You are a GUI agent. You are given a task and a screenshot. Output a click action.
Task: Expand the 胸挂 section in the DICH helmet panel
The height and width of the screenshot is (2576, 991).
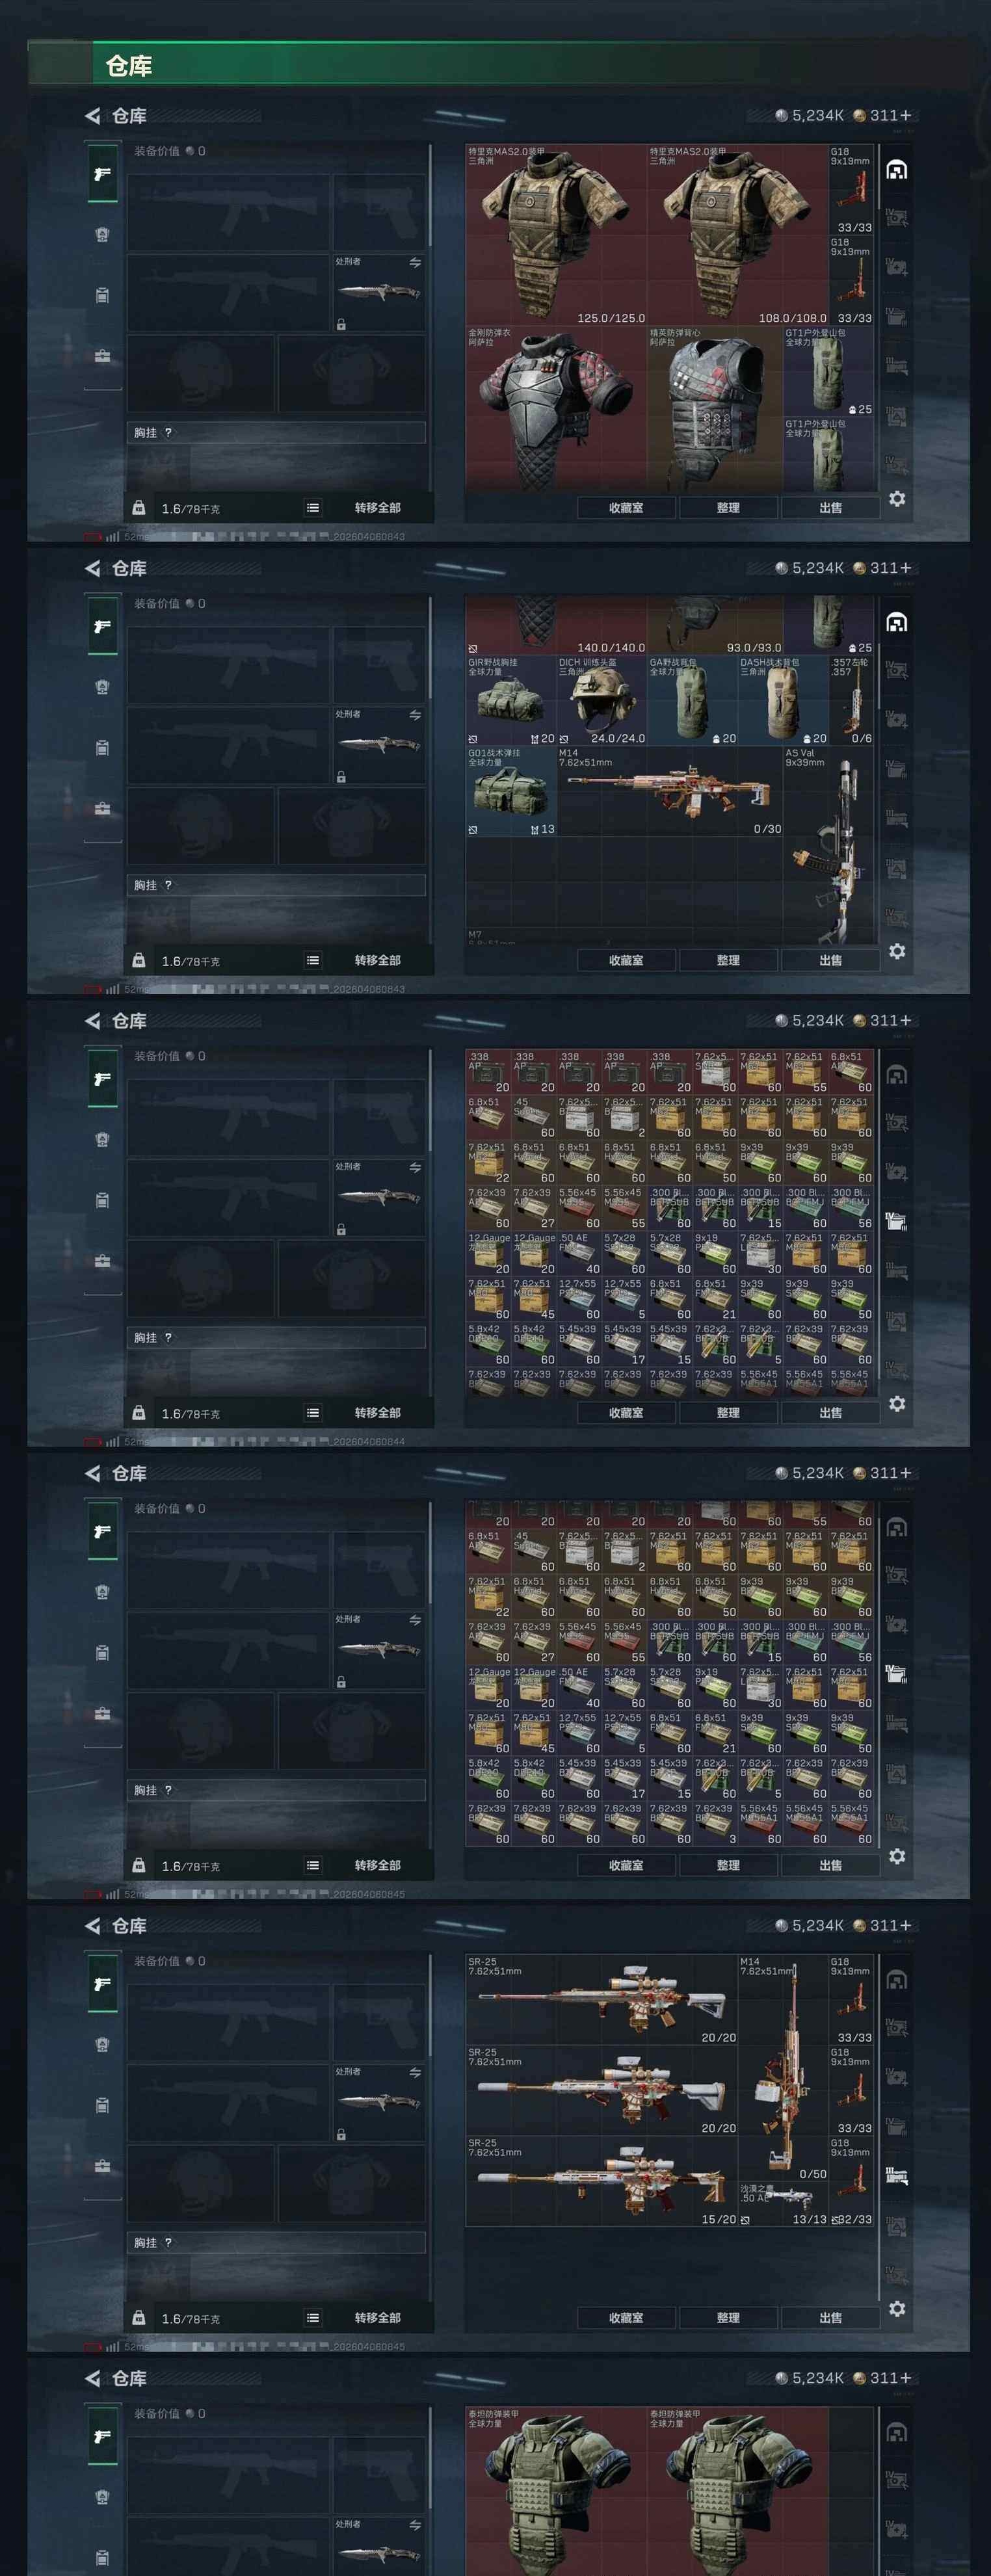point(276,885)
